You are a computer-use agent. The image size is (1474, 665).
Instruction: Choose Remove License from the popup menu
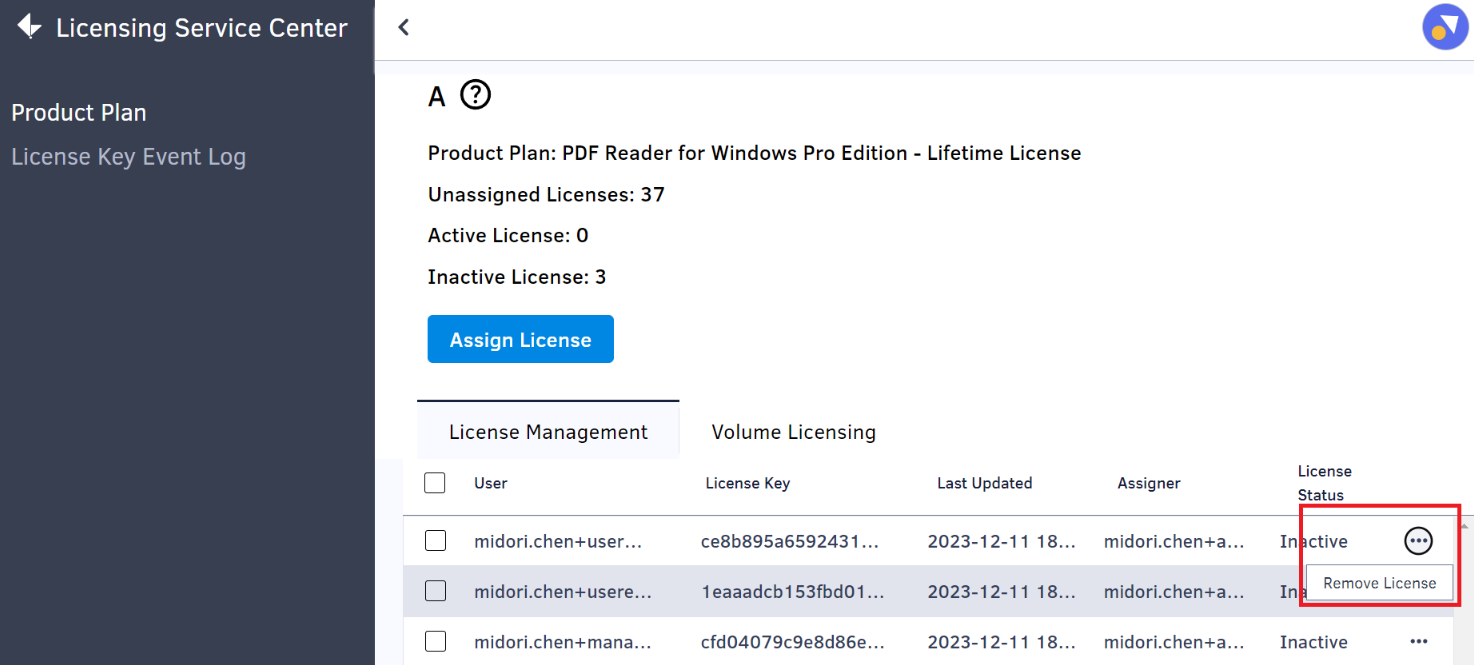(1380, 583)
